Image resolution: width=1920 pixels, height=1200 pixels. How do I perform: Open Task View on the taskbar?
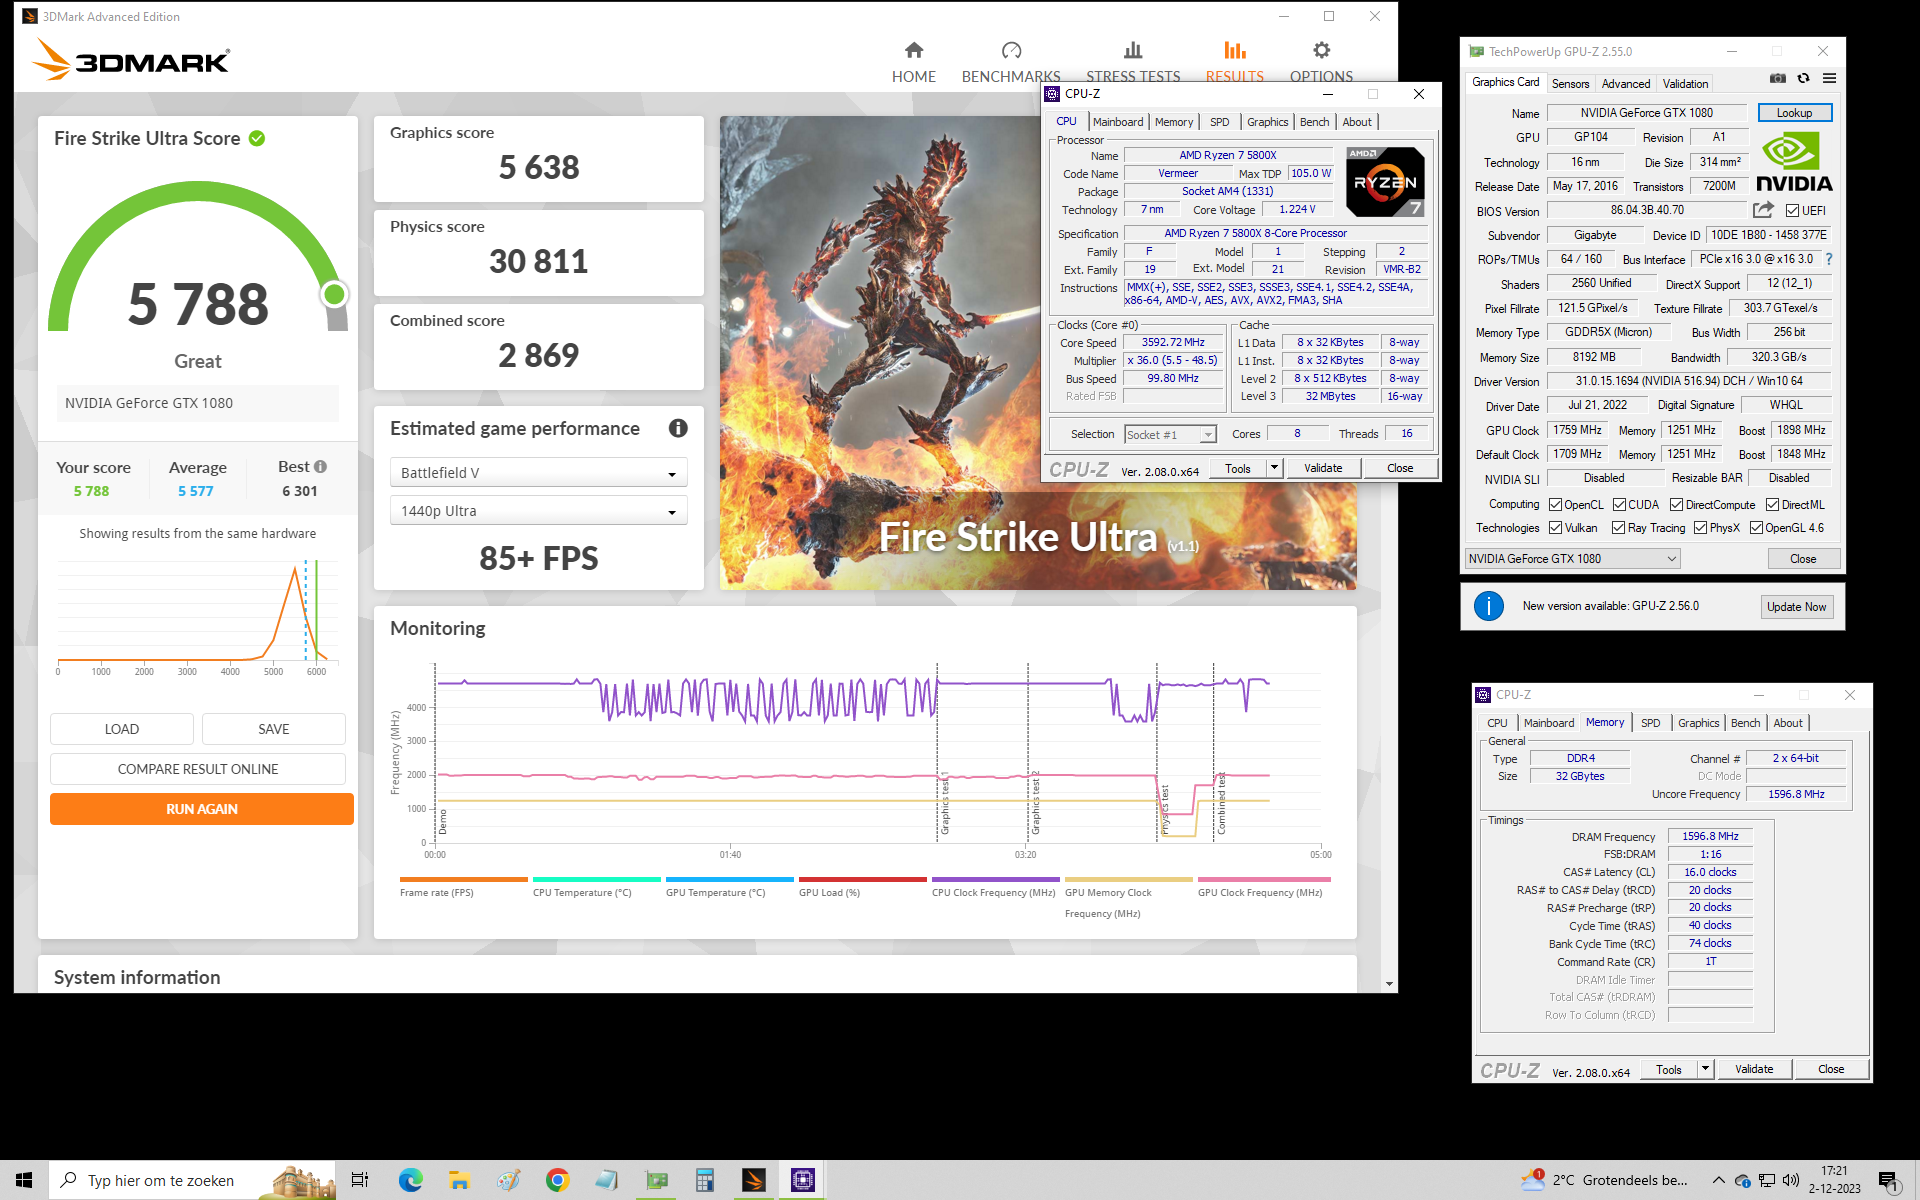(x=360, y=1180)
